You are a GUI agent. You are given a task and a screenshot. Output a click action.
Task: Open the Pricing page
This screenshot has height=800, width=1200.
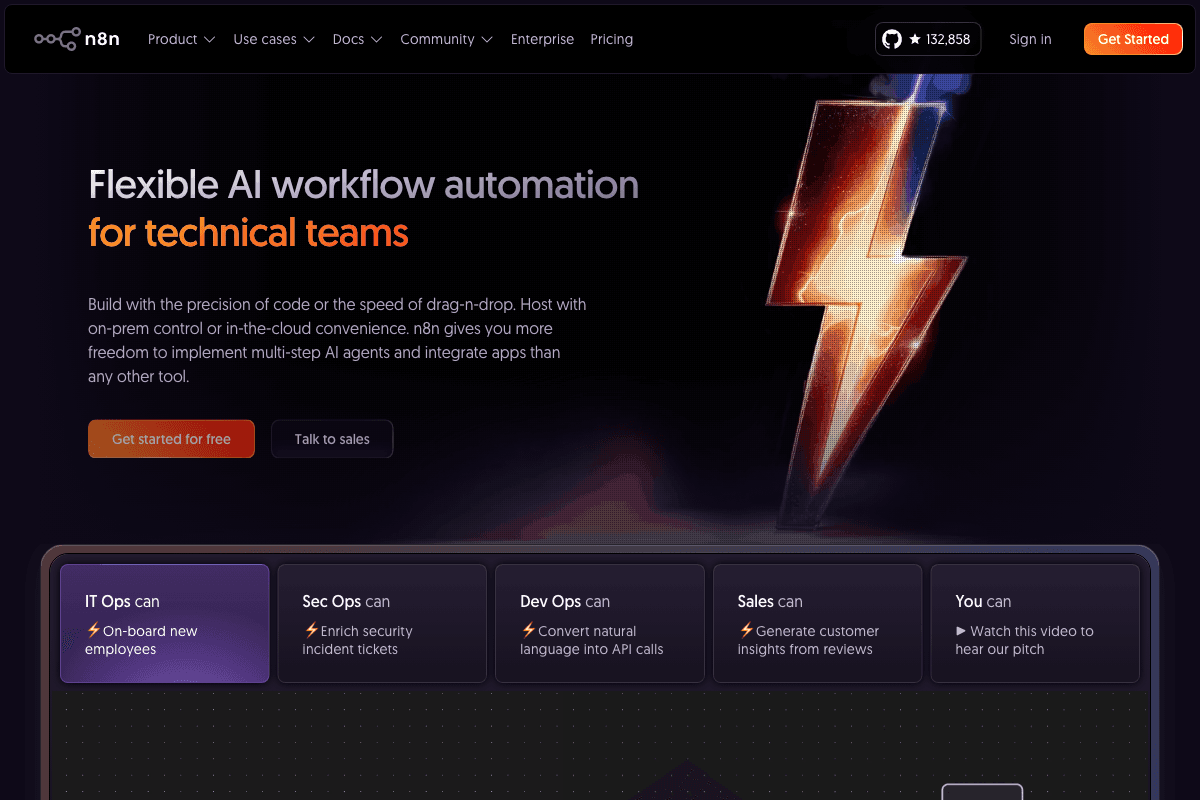(x=611, y=39)
